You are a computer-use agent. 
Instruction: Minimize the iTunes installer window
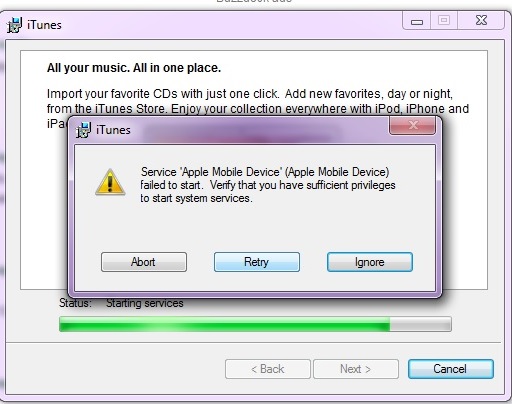[417, 21]
